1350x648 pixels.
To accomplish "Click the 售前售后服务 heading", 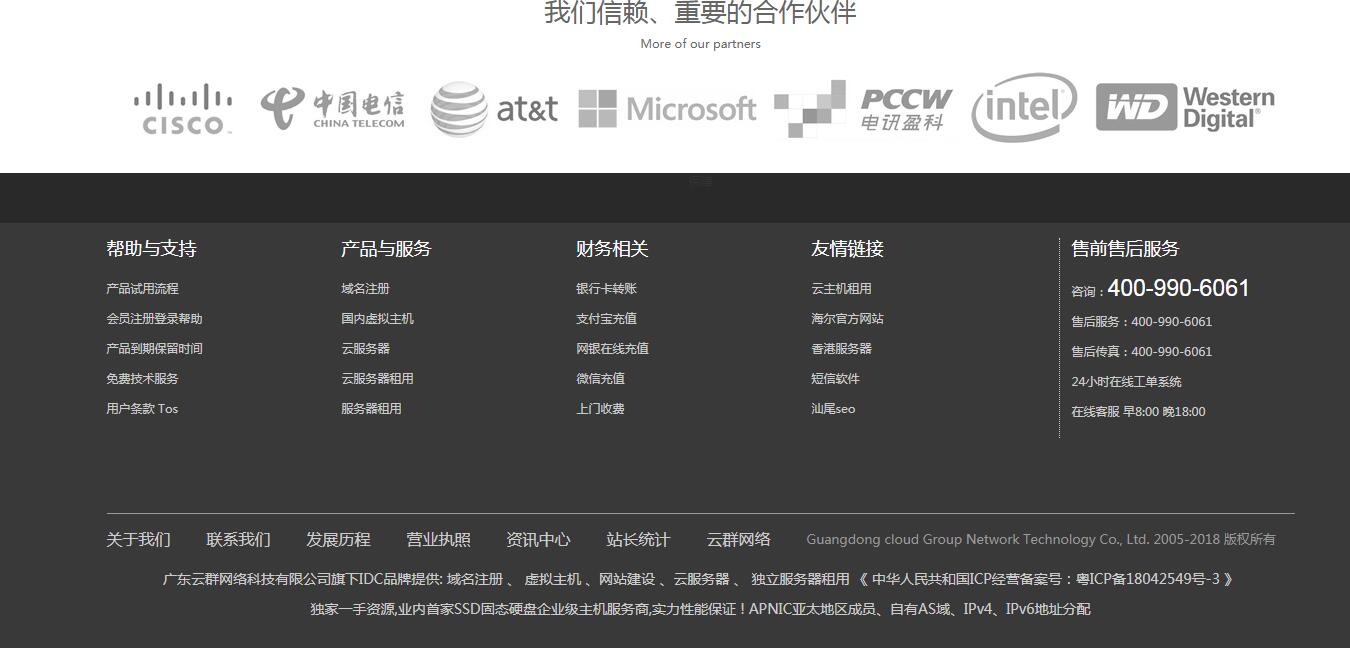I will [1125, 249].
